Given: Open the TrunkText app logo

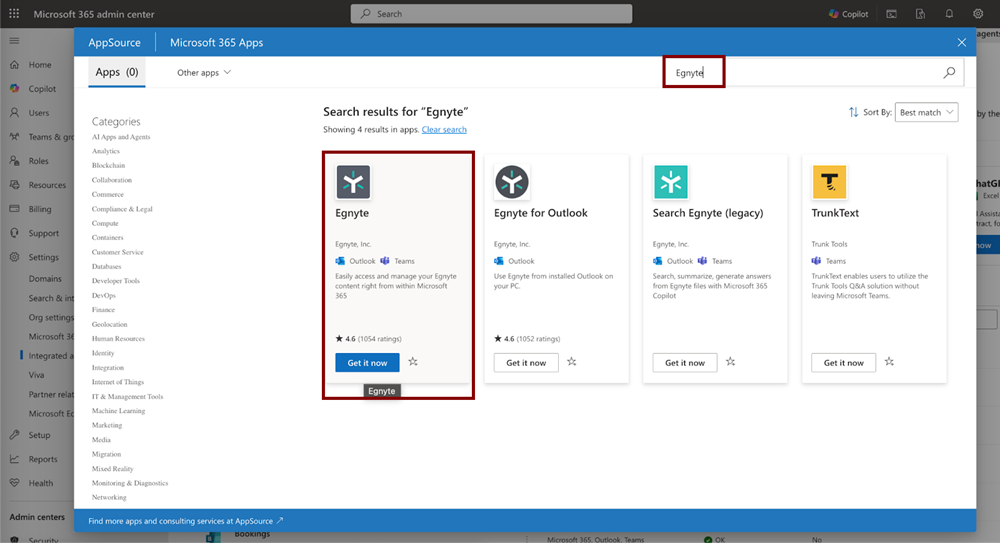Looking at the screenshot, I should click(830, 182).
